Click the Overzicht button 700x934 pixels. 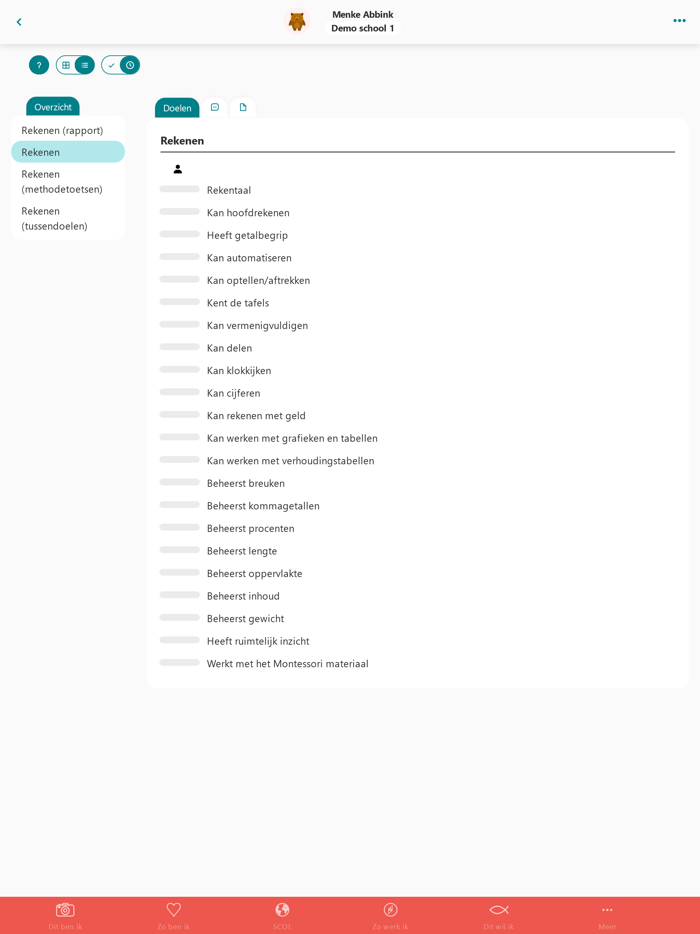coord(52,106)
